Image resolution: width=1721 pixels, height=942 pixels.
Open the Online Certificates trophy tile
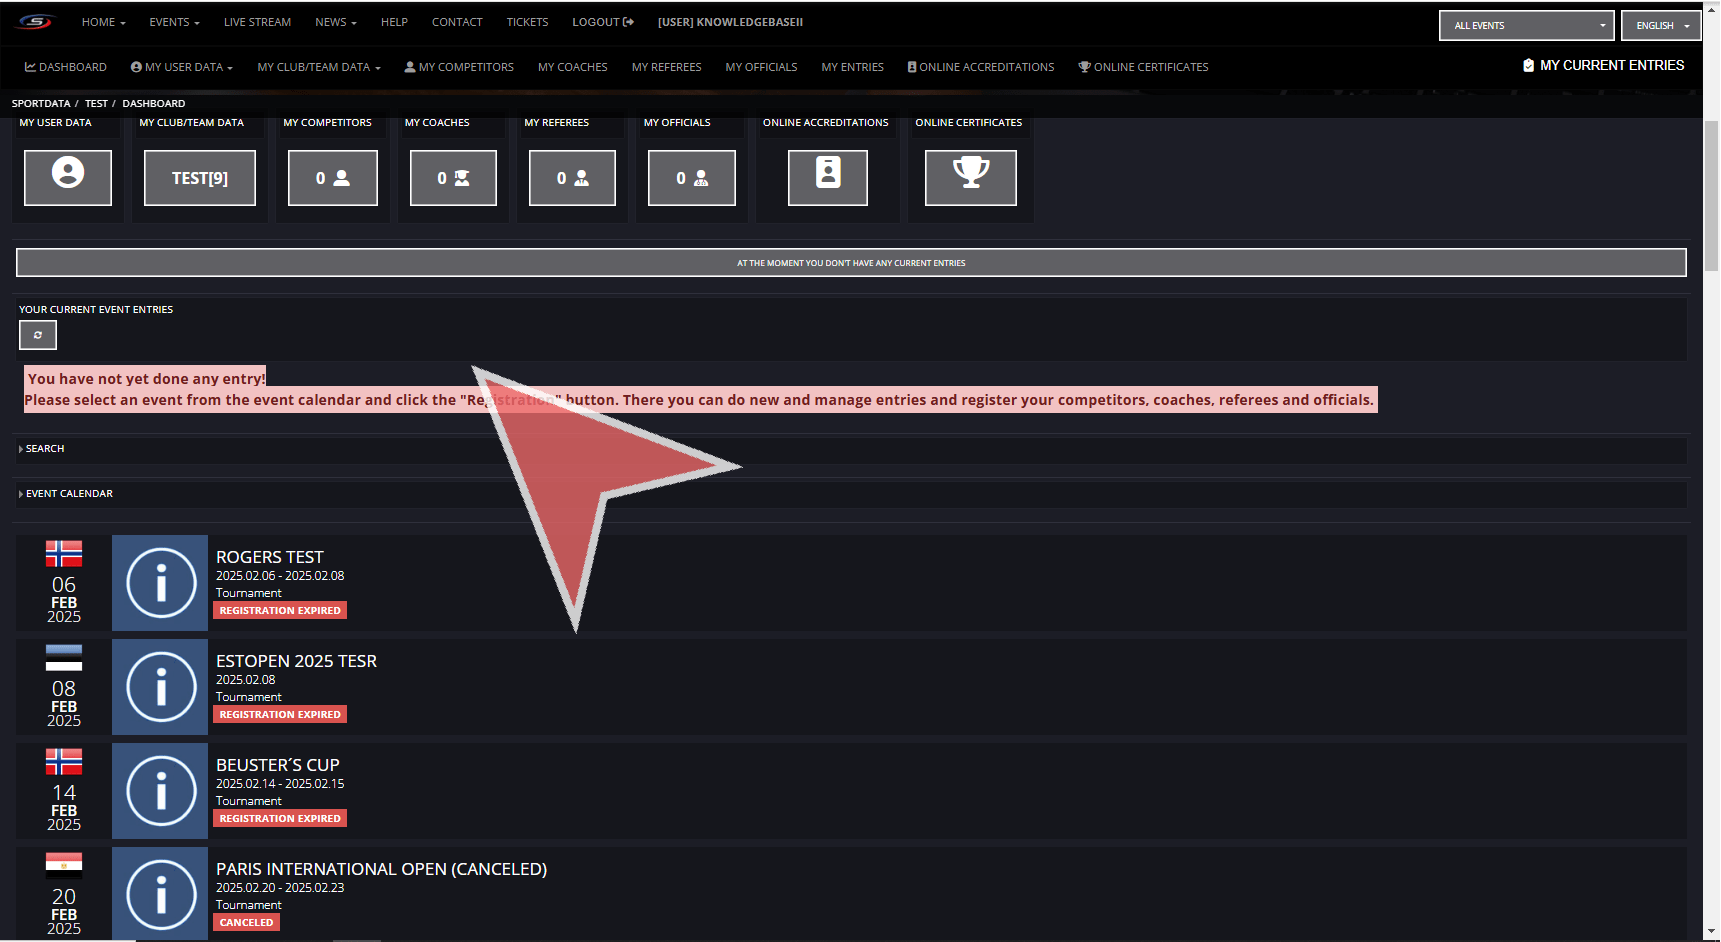coord(970,178)
